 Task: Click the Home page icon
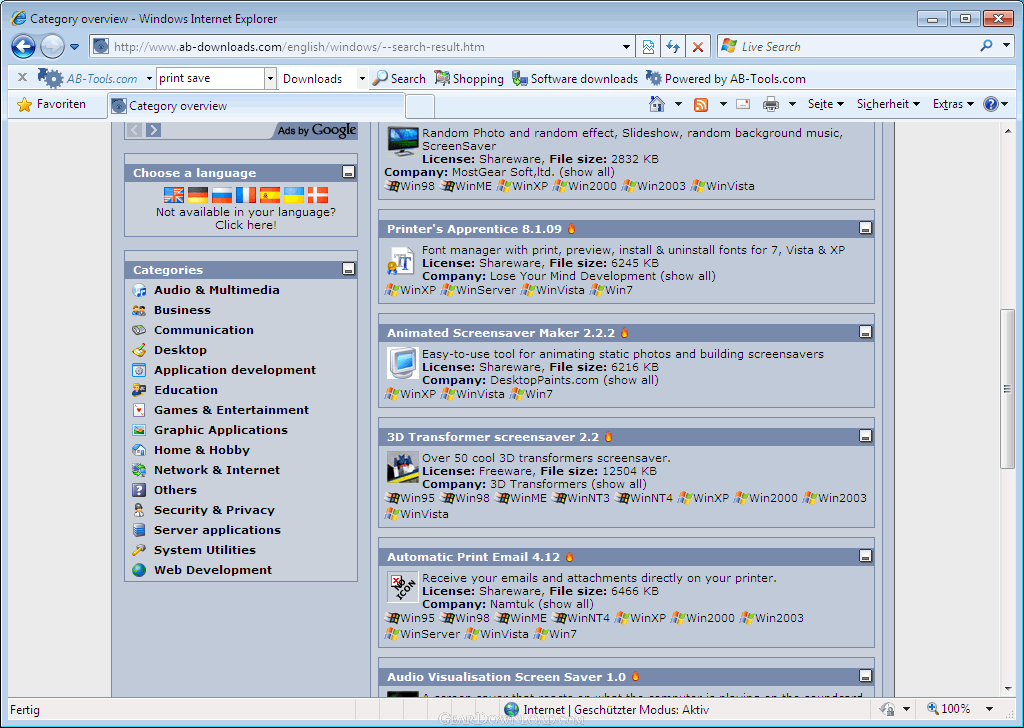click(x=657, y=104)
